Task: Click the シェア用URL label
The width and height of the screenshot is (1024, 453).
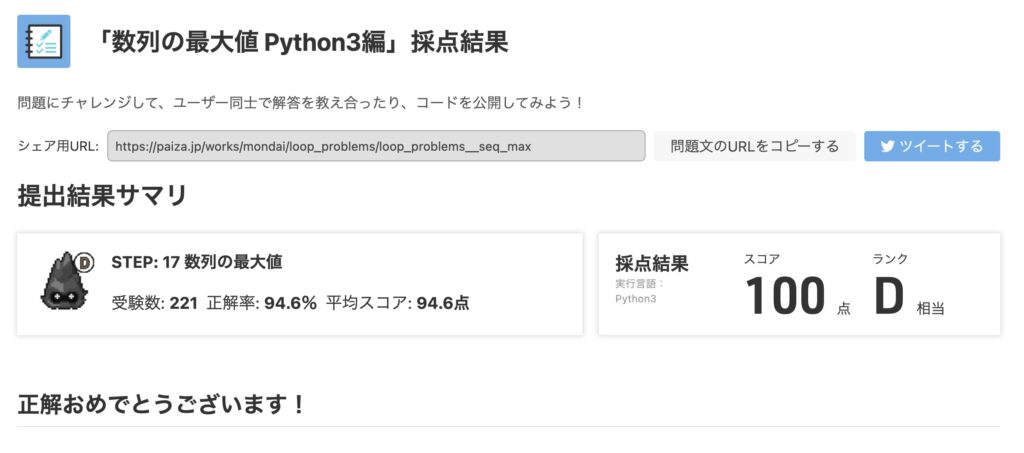Action: [58, 146]
